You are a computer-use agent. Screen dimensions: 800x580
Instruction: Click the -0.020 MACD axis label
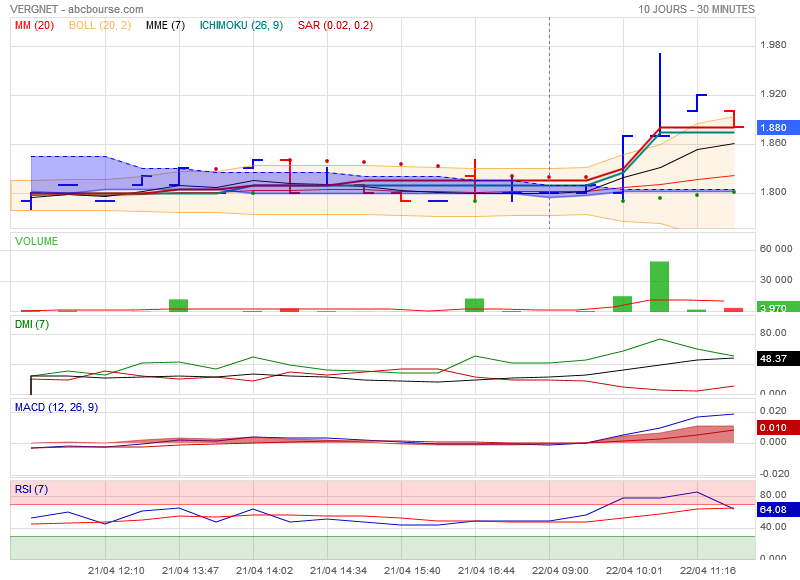[x=774, y=473]
